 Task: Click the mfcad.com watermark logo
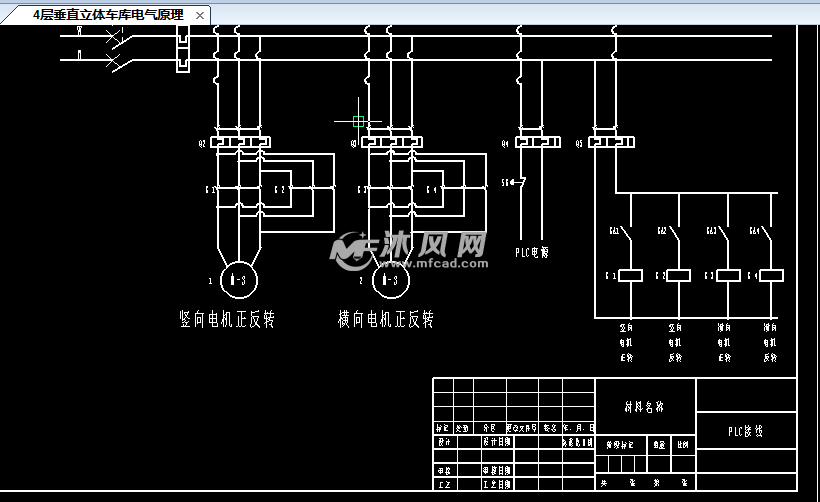(410, 251)
